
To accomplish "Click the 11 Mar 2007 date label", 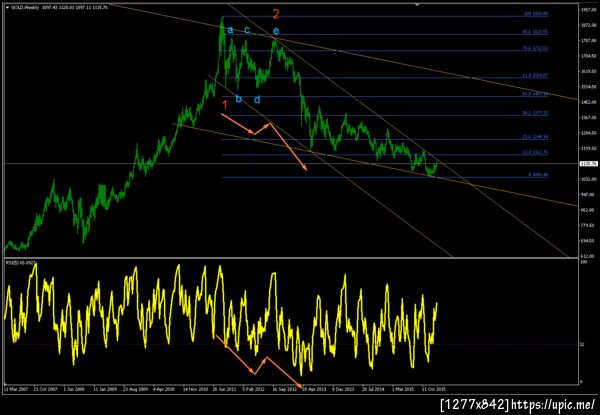I will click(15, 389).
